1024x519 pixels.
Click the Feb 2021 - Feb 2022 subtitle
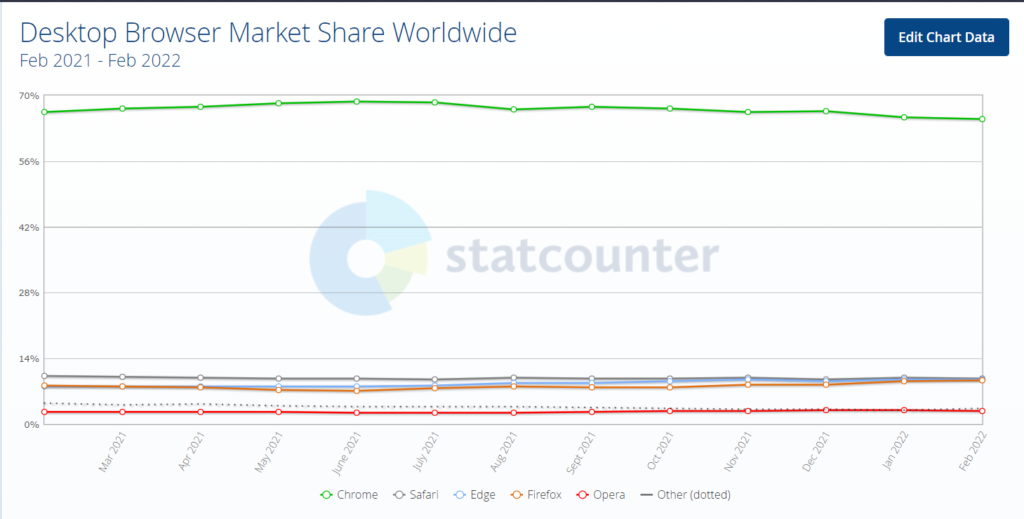100,60
